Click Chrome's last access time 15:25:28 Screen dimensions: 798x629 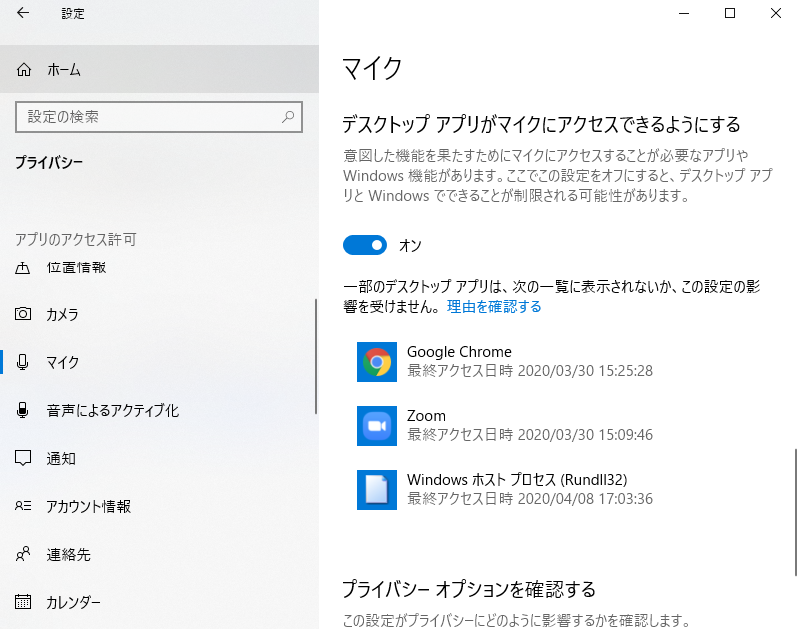point(530,370)
